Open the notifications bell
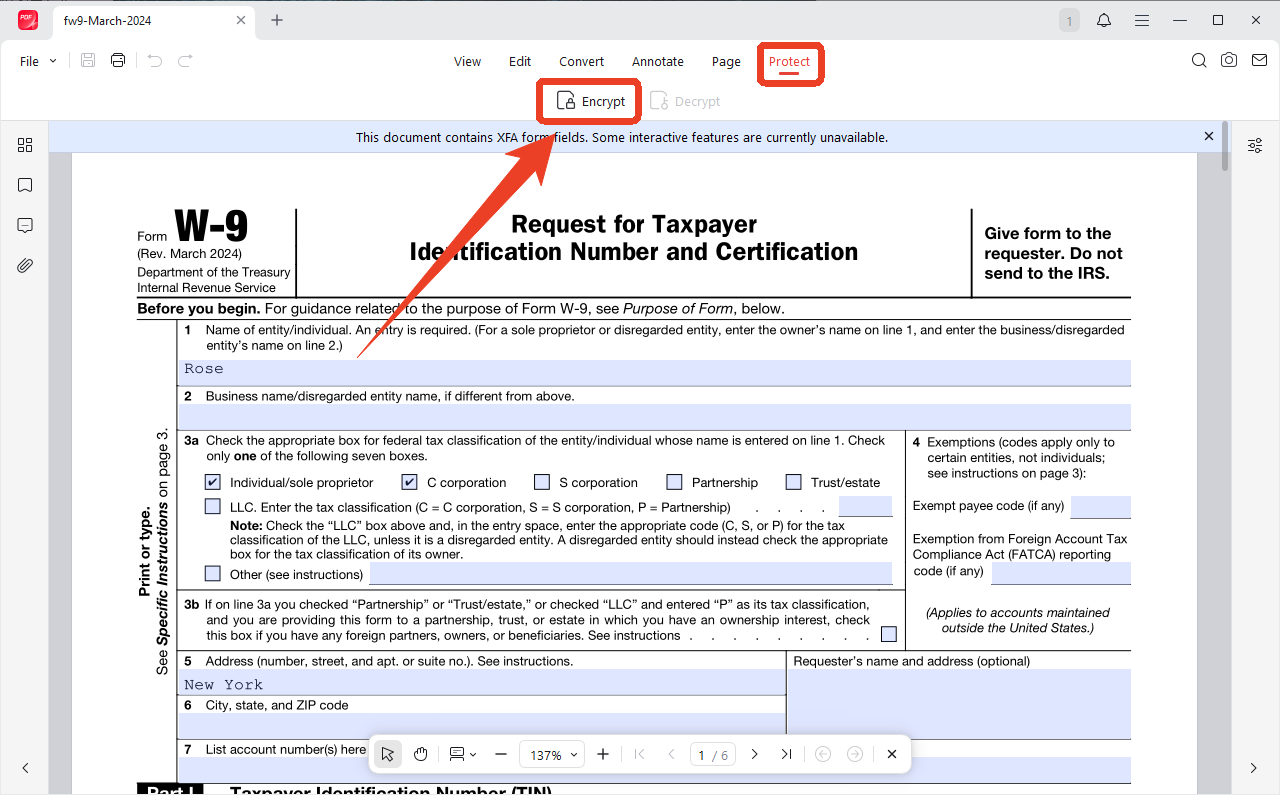The image size is (1280, 795). coord(1104,20)
